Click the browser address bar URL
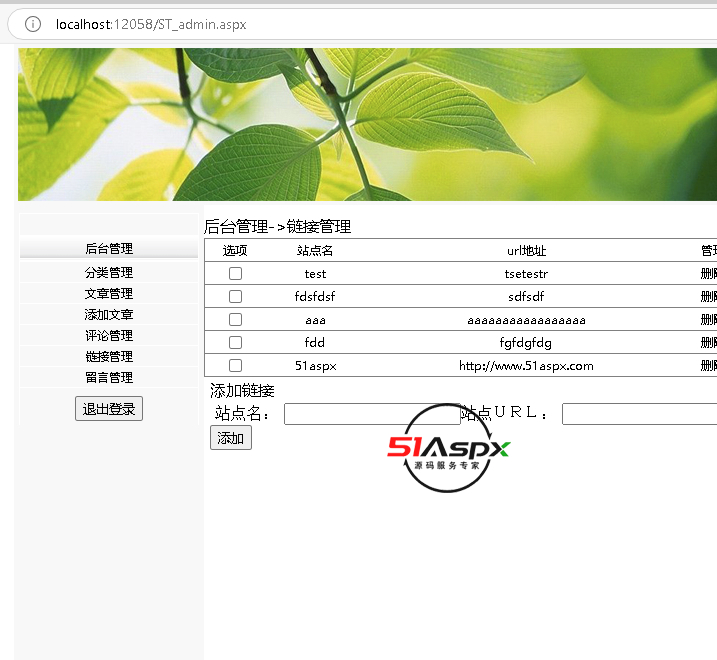Image resolution: width=717 pixels, height=660 pixels. (x=150, y=24)
